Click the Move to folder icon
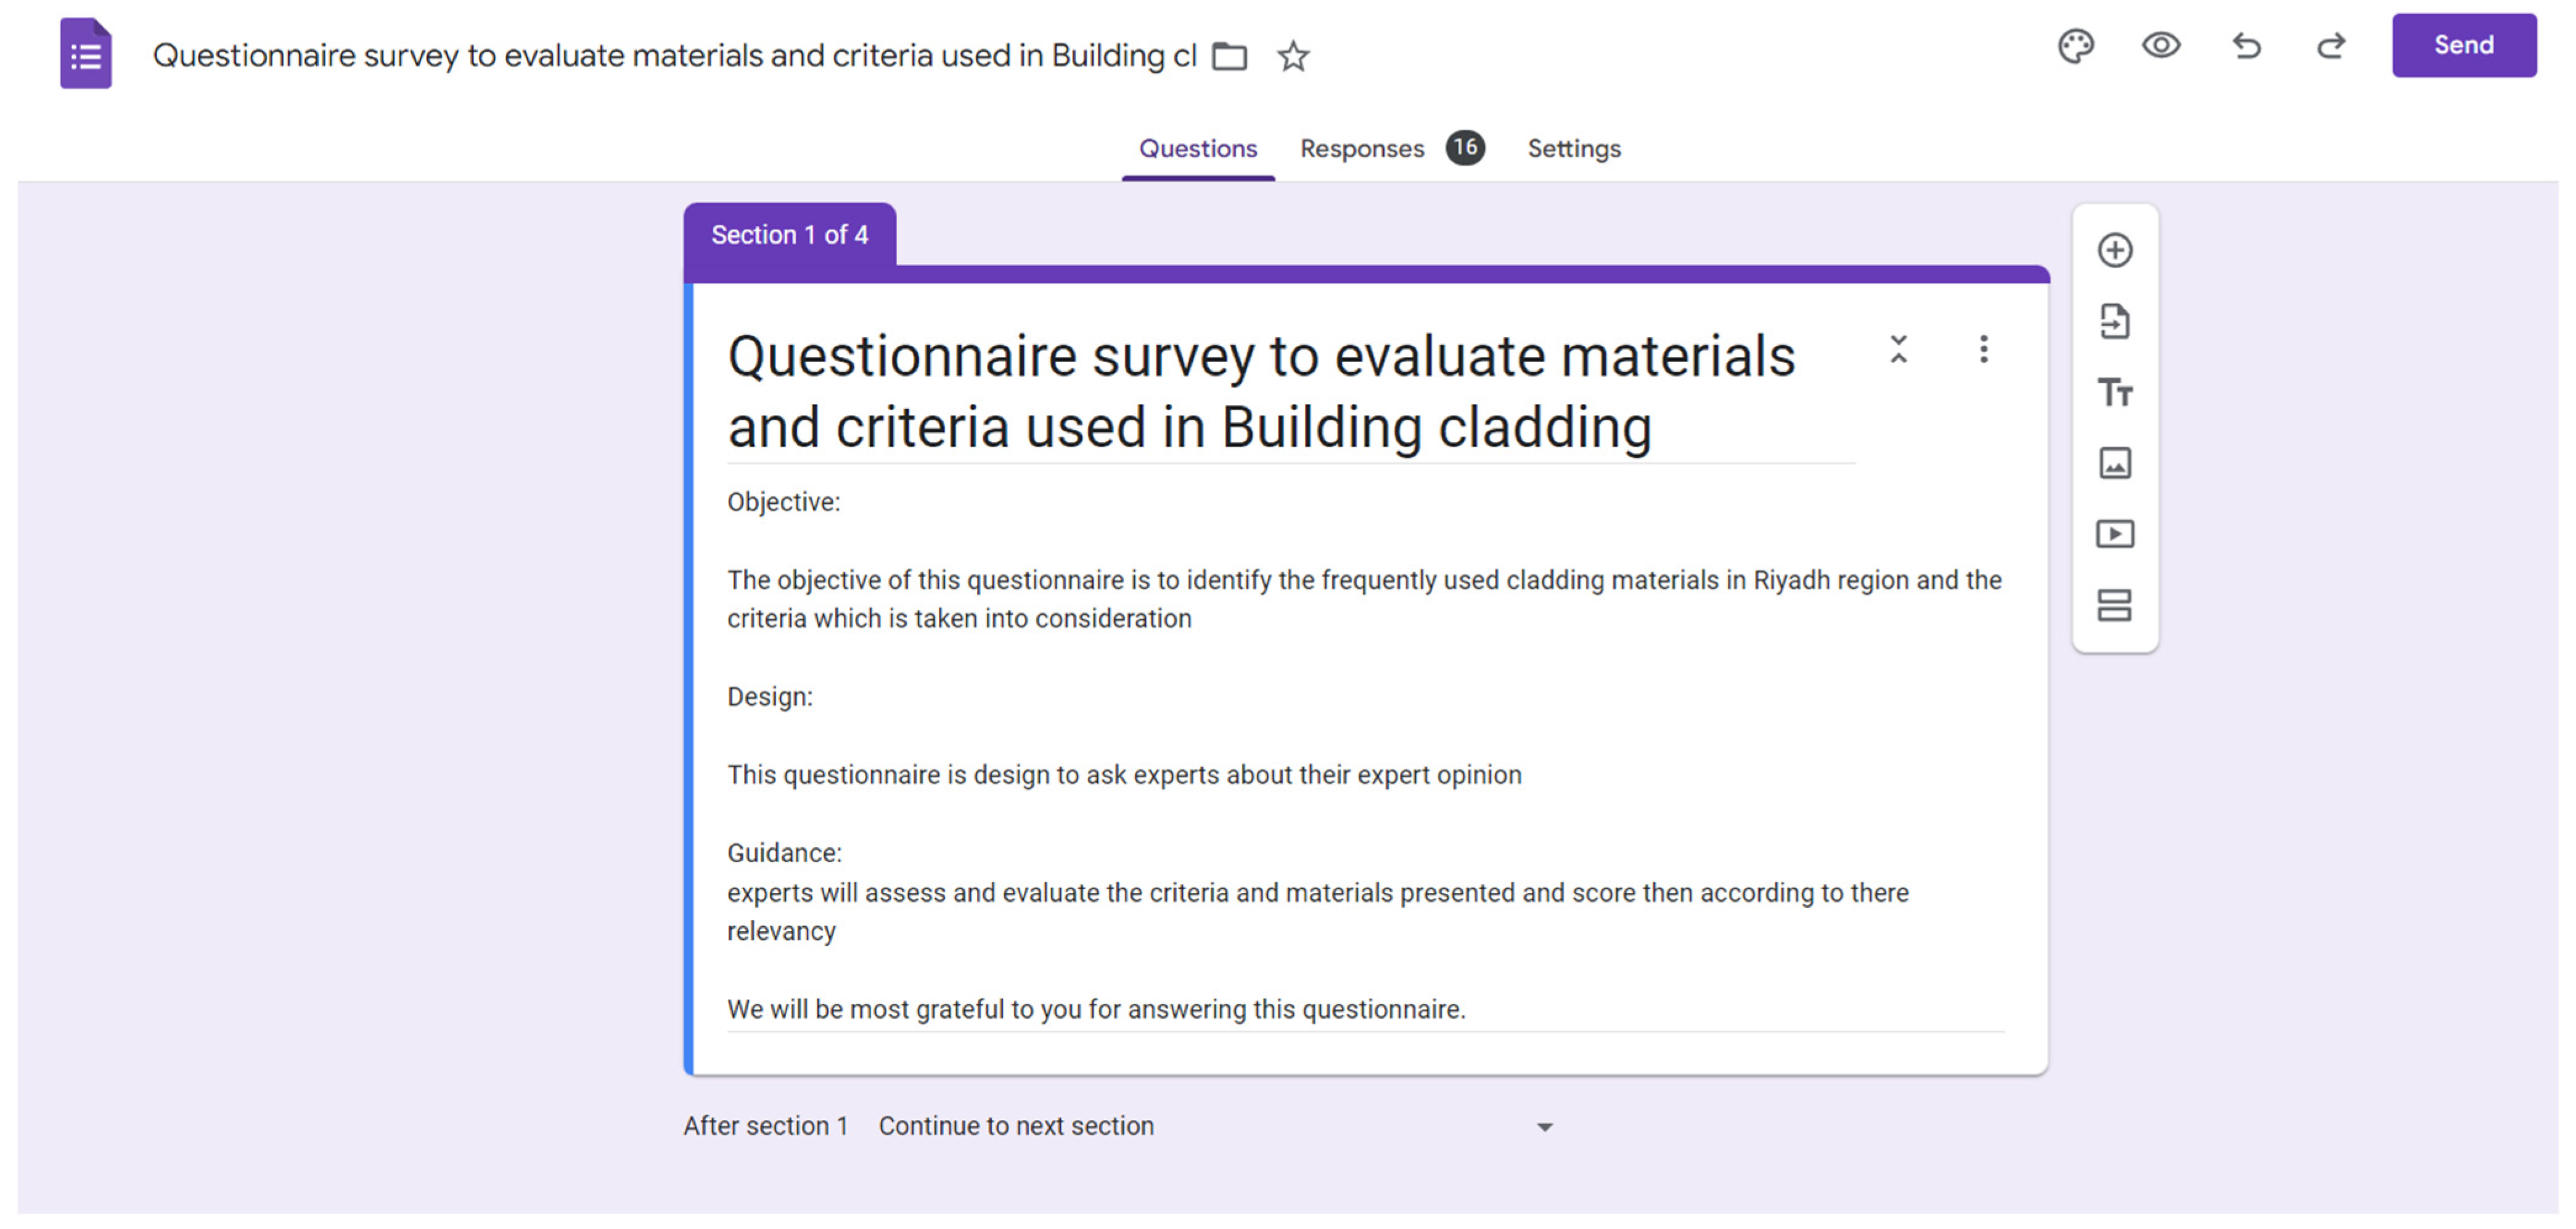The height and width of the screenshot is (1229, 2576). click(1229, 56)
